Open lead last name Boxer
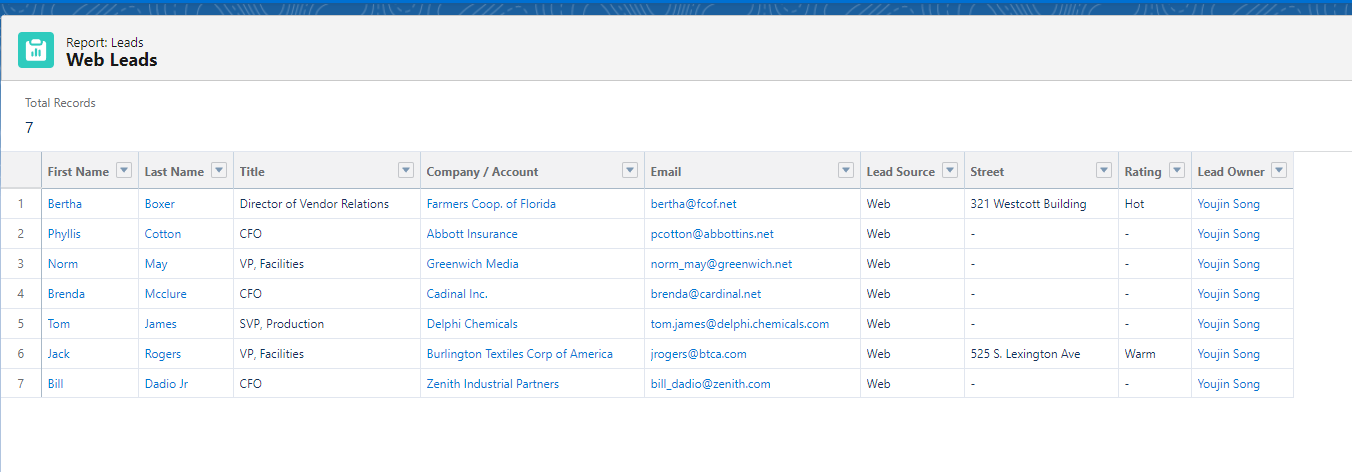The image size is (1352, 472). click(x=160, y=204)
